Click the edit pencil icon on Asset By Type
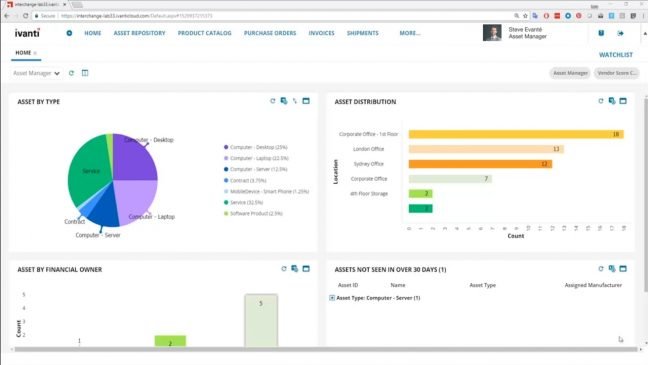Viewport: 648px width, 365px height. pos(295,101)
